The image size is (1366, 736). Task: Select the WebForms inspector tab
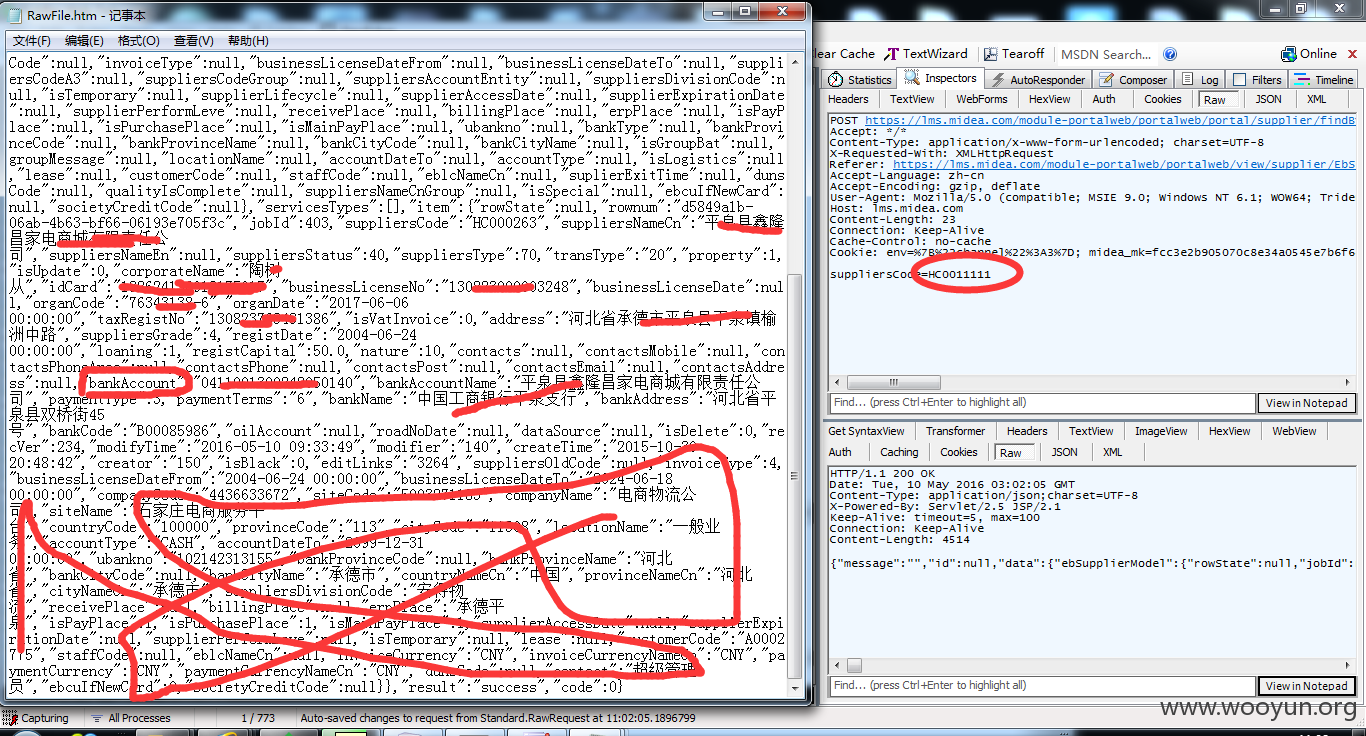(x=981, y=99)
